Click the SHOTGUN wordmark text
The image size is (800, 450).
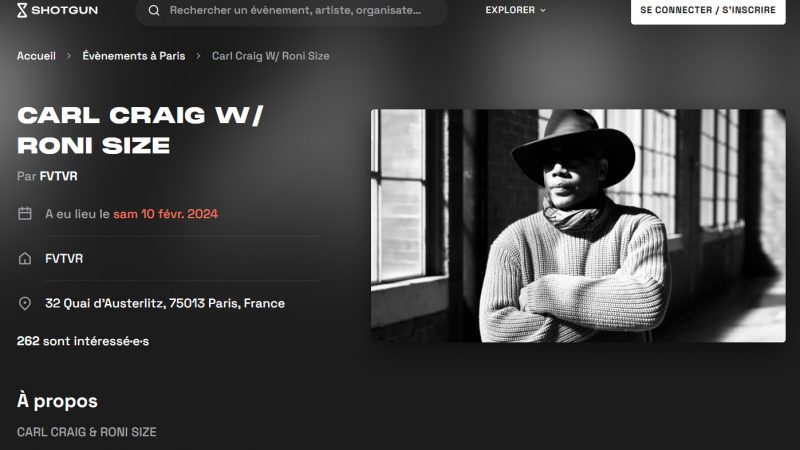64,10
